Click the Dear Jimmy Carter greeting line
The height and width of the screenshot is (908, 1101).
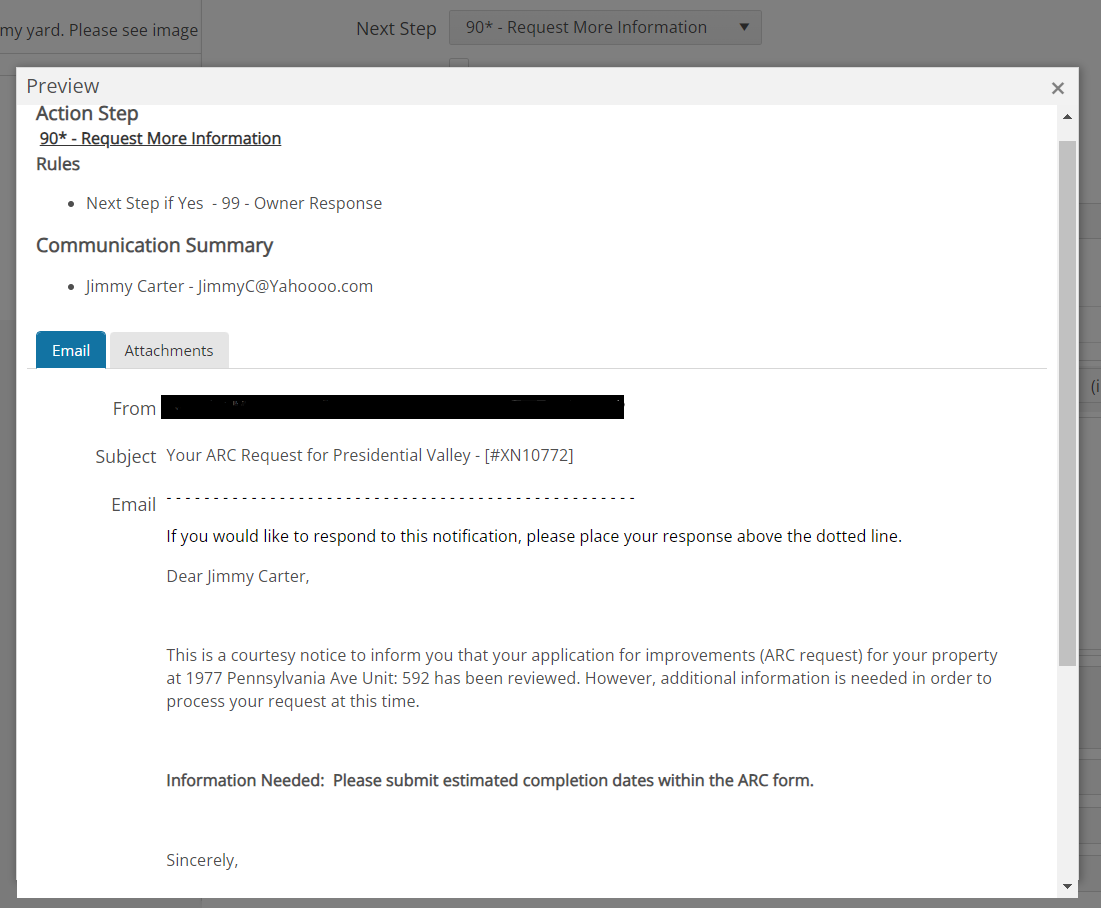coord(238,576)
